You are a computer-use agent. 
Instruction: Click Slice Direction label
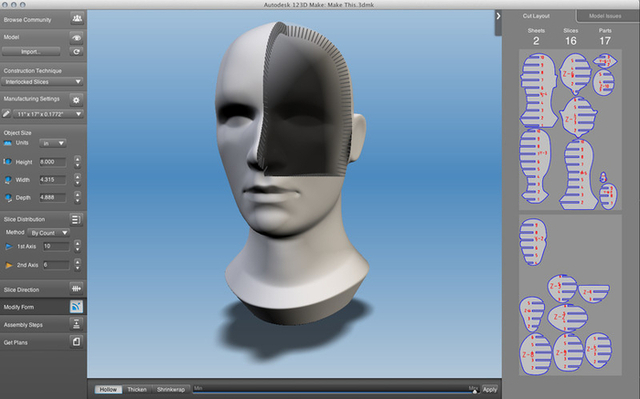[21, 290]
